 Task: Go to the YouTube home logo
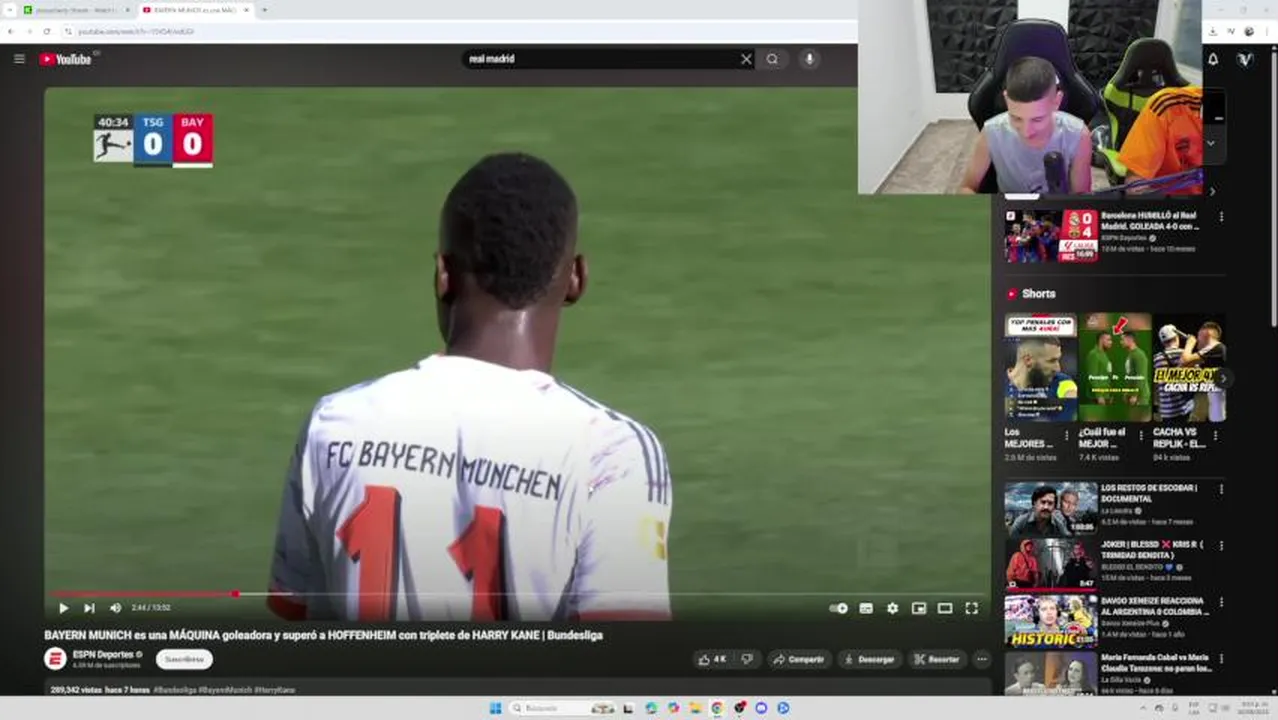click(65, 59)
